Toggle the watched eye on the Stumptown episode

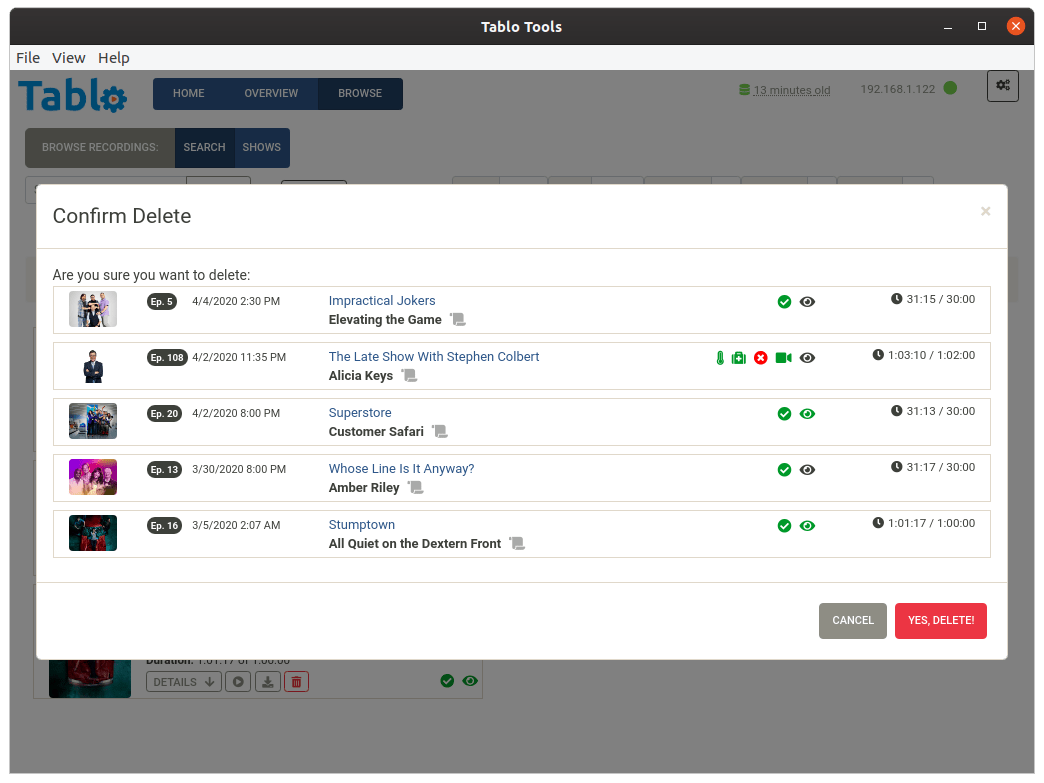tap(807, 525)
